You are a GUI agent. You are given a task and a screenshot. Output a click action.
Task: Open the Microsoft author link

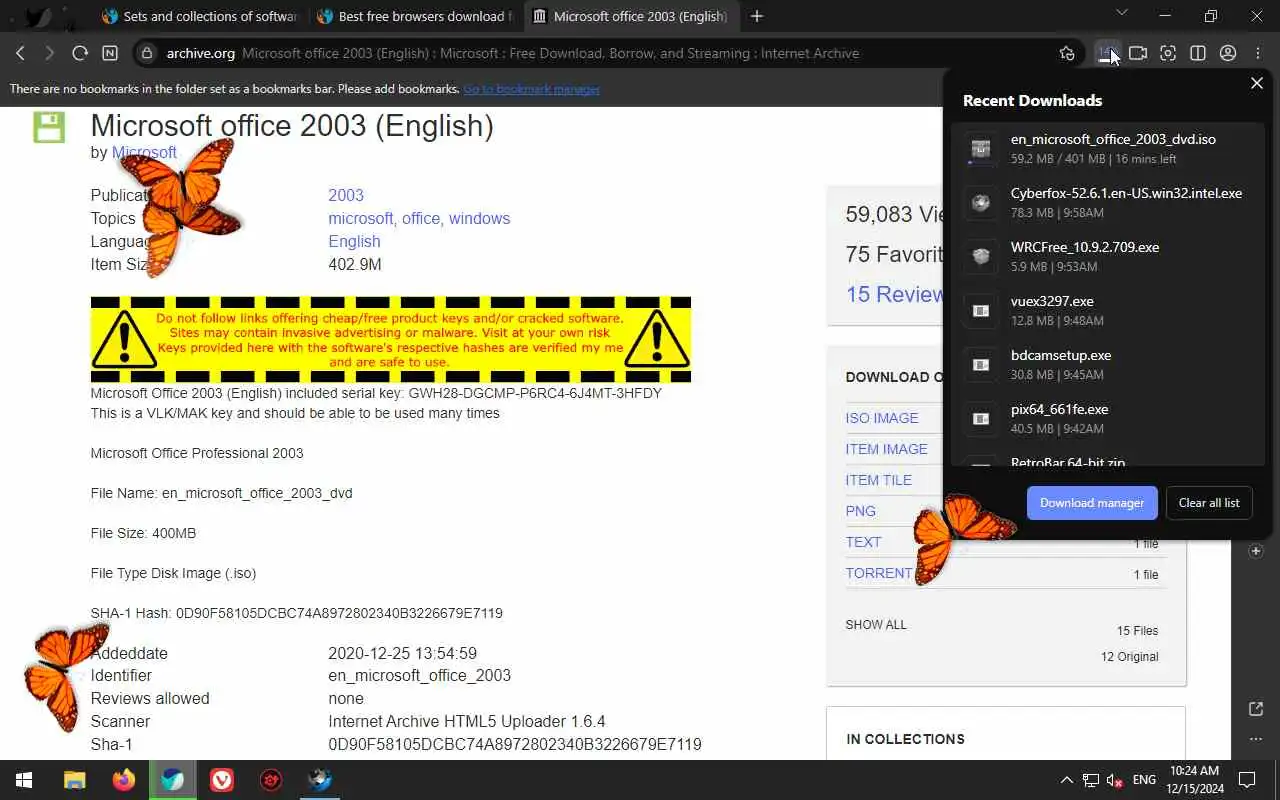[144, 152]
